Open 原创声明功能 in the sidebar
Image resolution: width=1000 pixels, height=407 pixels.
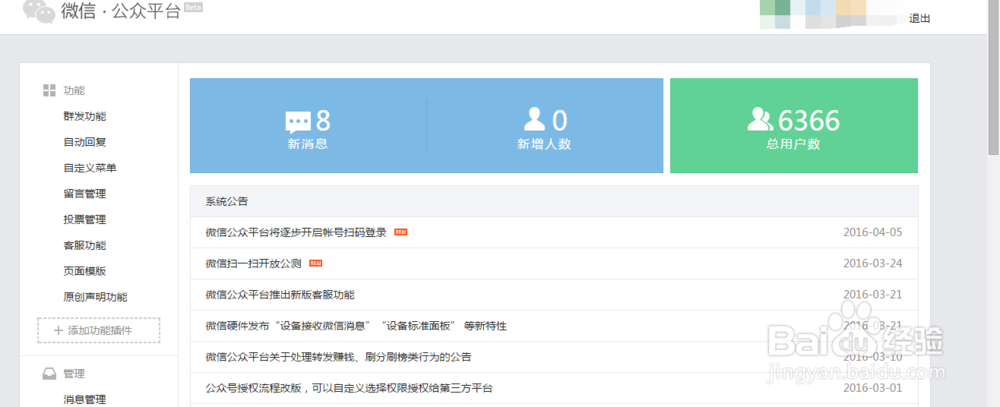[x=95, y=297]
